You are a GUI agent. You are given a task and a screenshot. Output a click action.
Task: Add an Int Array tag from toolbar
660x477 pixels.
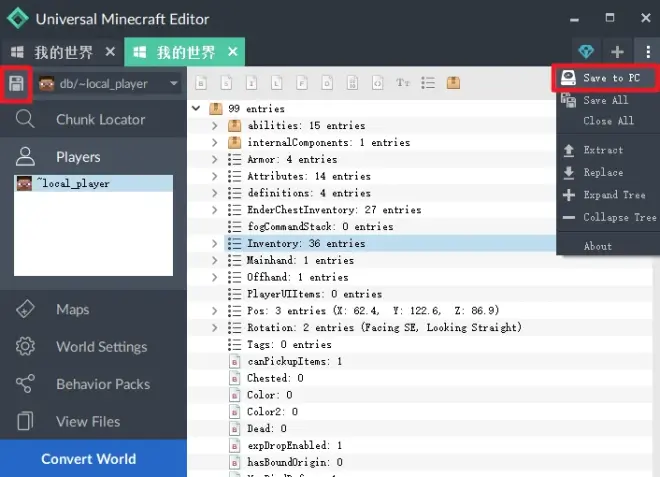(x=378, y=83)
